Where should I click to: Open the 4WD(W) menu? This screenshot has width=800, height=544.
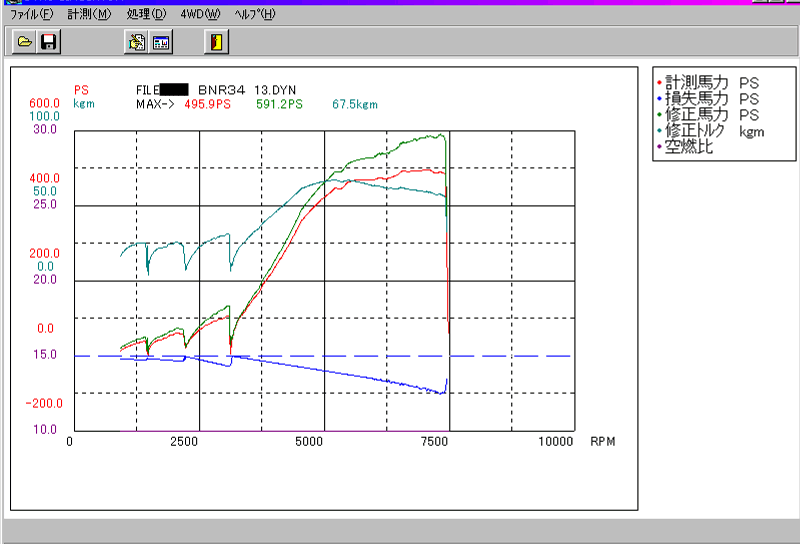pos(200,14)
